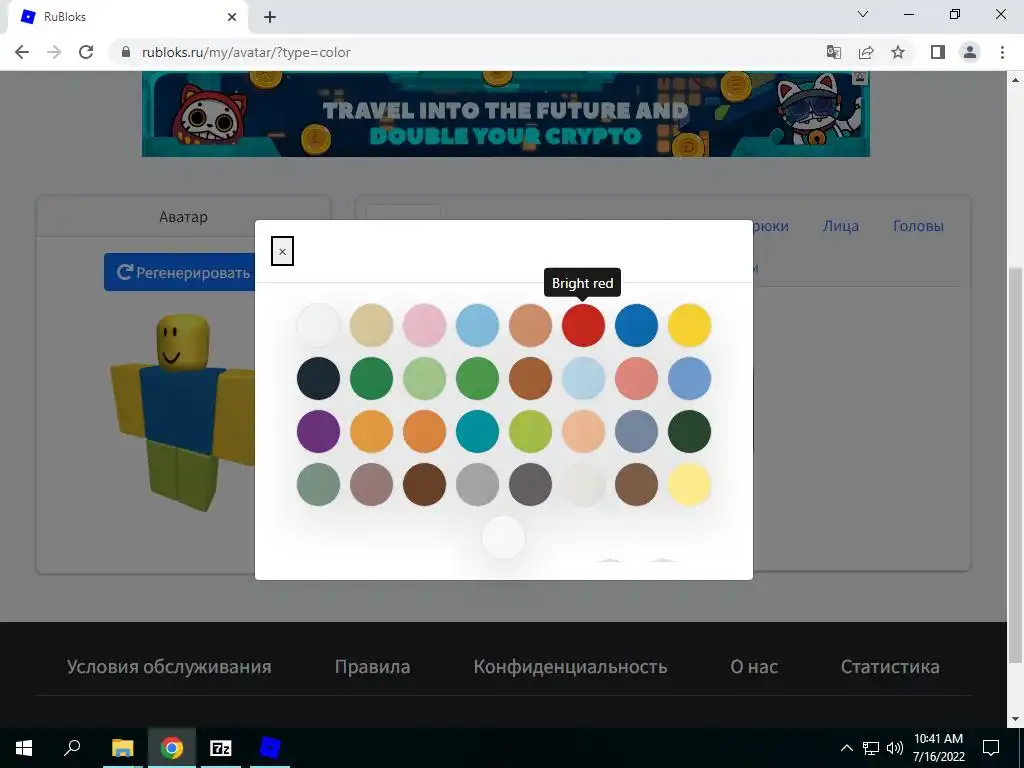This screenshot has height=768, width=1024.
Task: Go forward with the browser arrow
Action: [x=54, y=52]
